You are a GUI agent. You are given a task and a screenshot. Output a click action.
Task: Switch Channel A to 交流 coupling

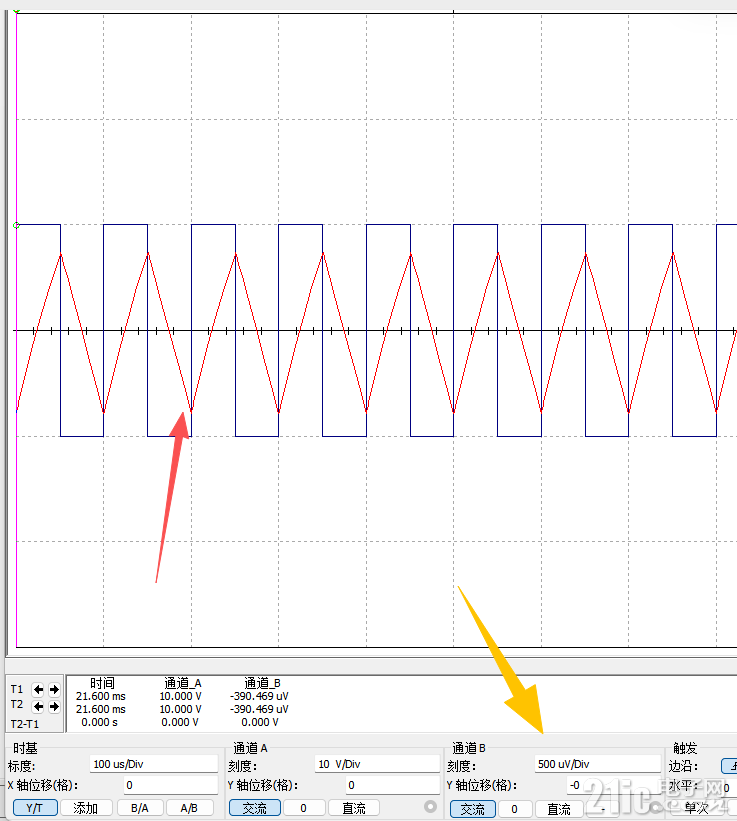pyautogui.click(x=254, y=808)
